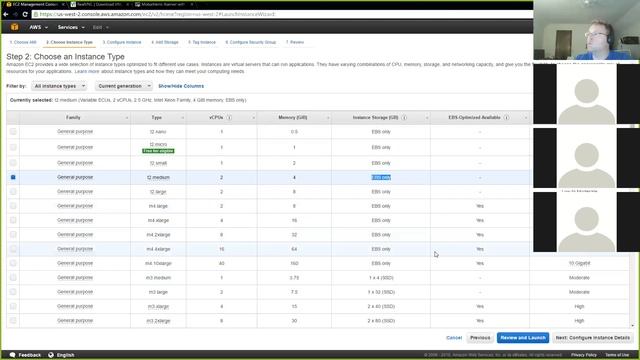640x360 pixels.
Task: Click the Show/Hide Columns link
Action: tap(181, 86)
